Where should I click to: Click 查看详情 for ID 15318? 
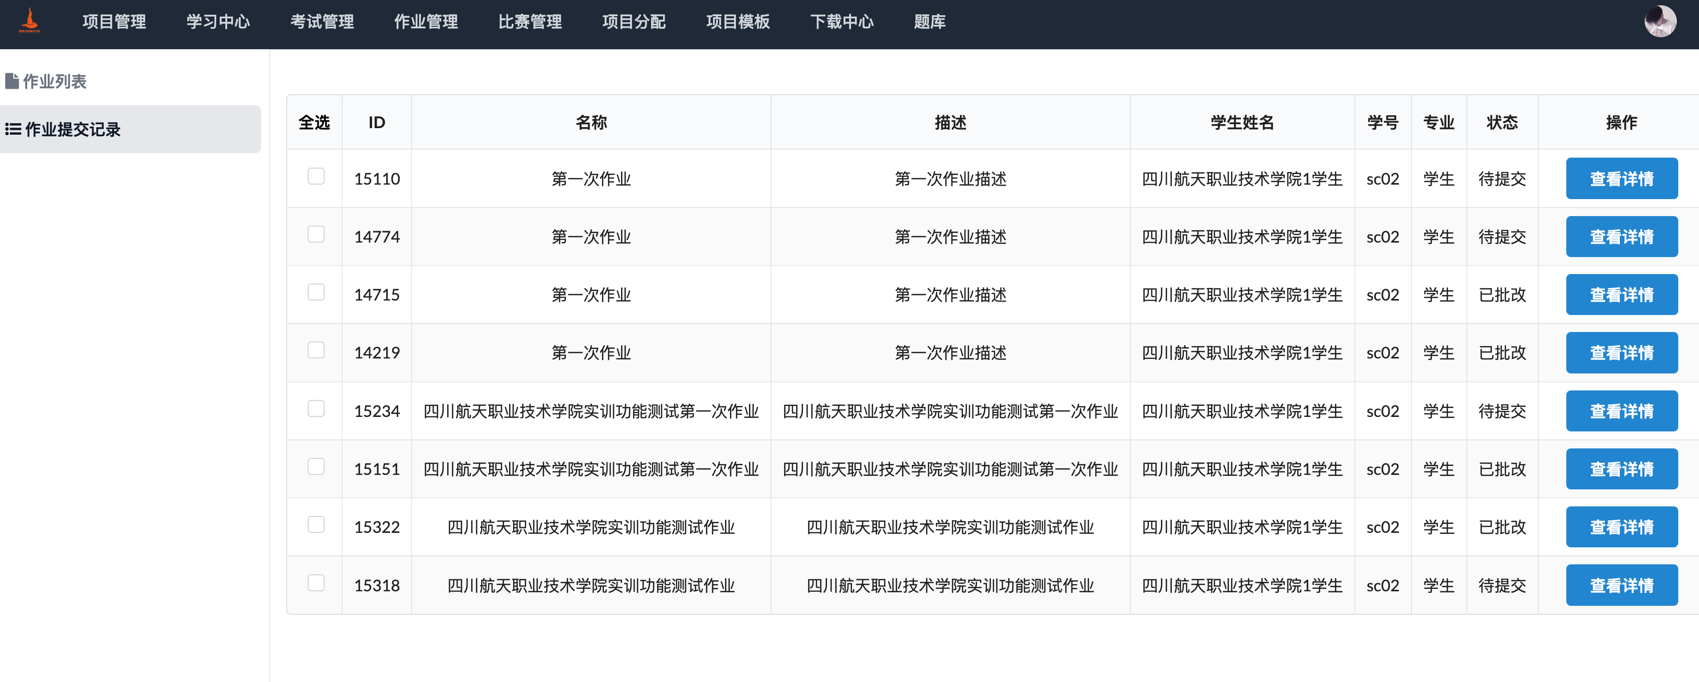coord(1621,585)
